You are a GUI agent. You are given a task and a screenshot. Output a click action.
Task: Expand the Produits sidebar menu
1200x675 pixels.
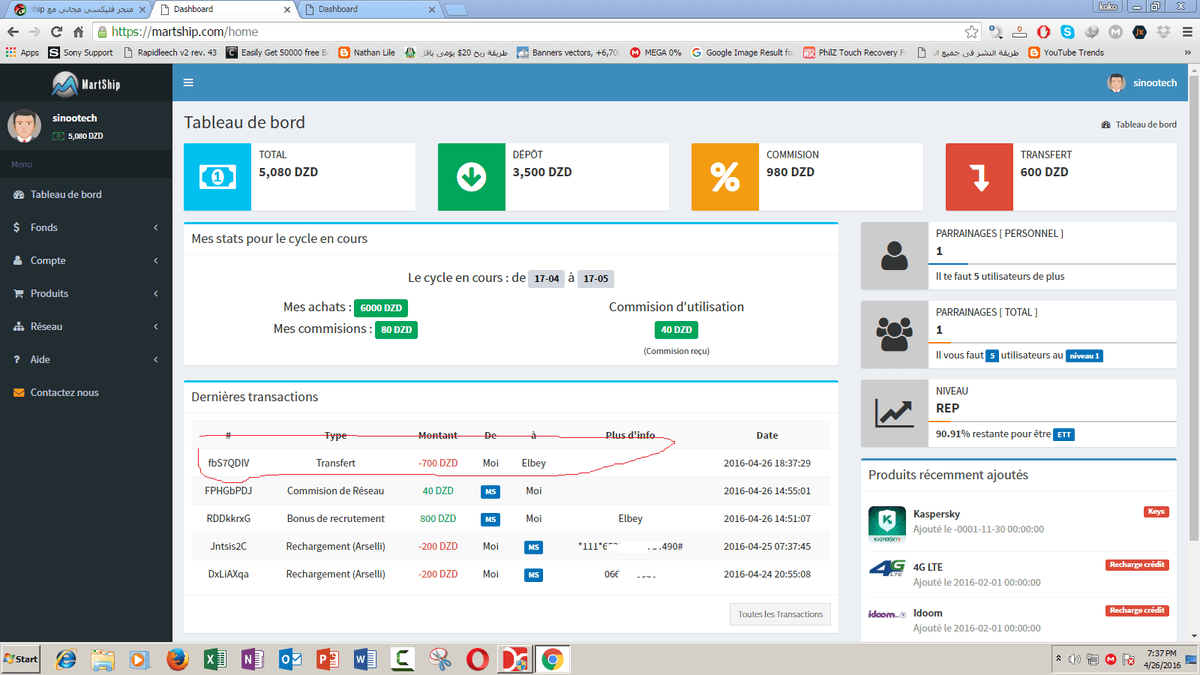click(49, 294)
